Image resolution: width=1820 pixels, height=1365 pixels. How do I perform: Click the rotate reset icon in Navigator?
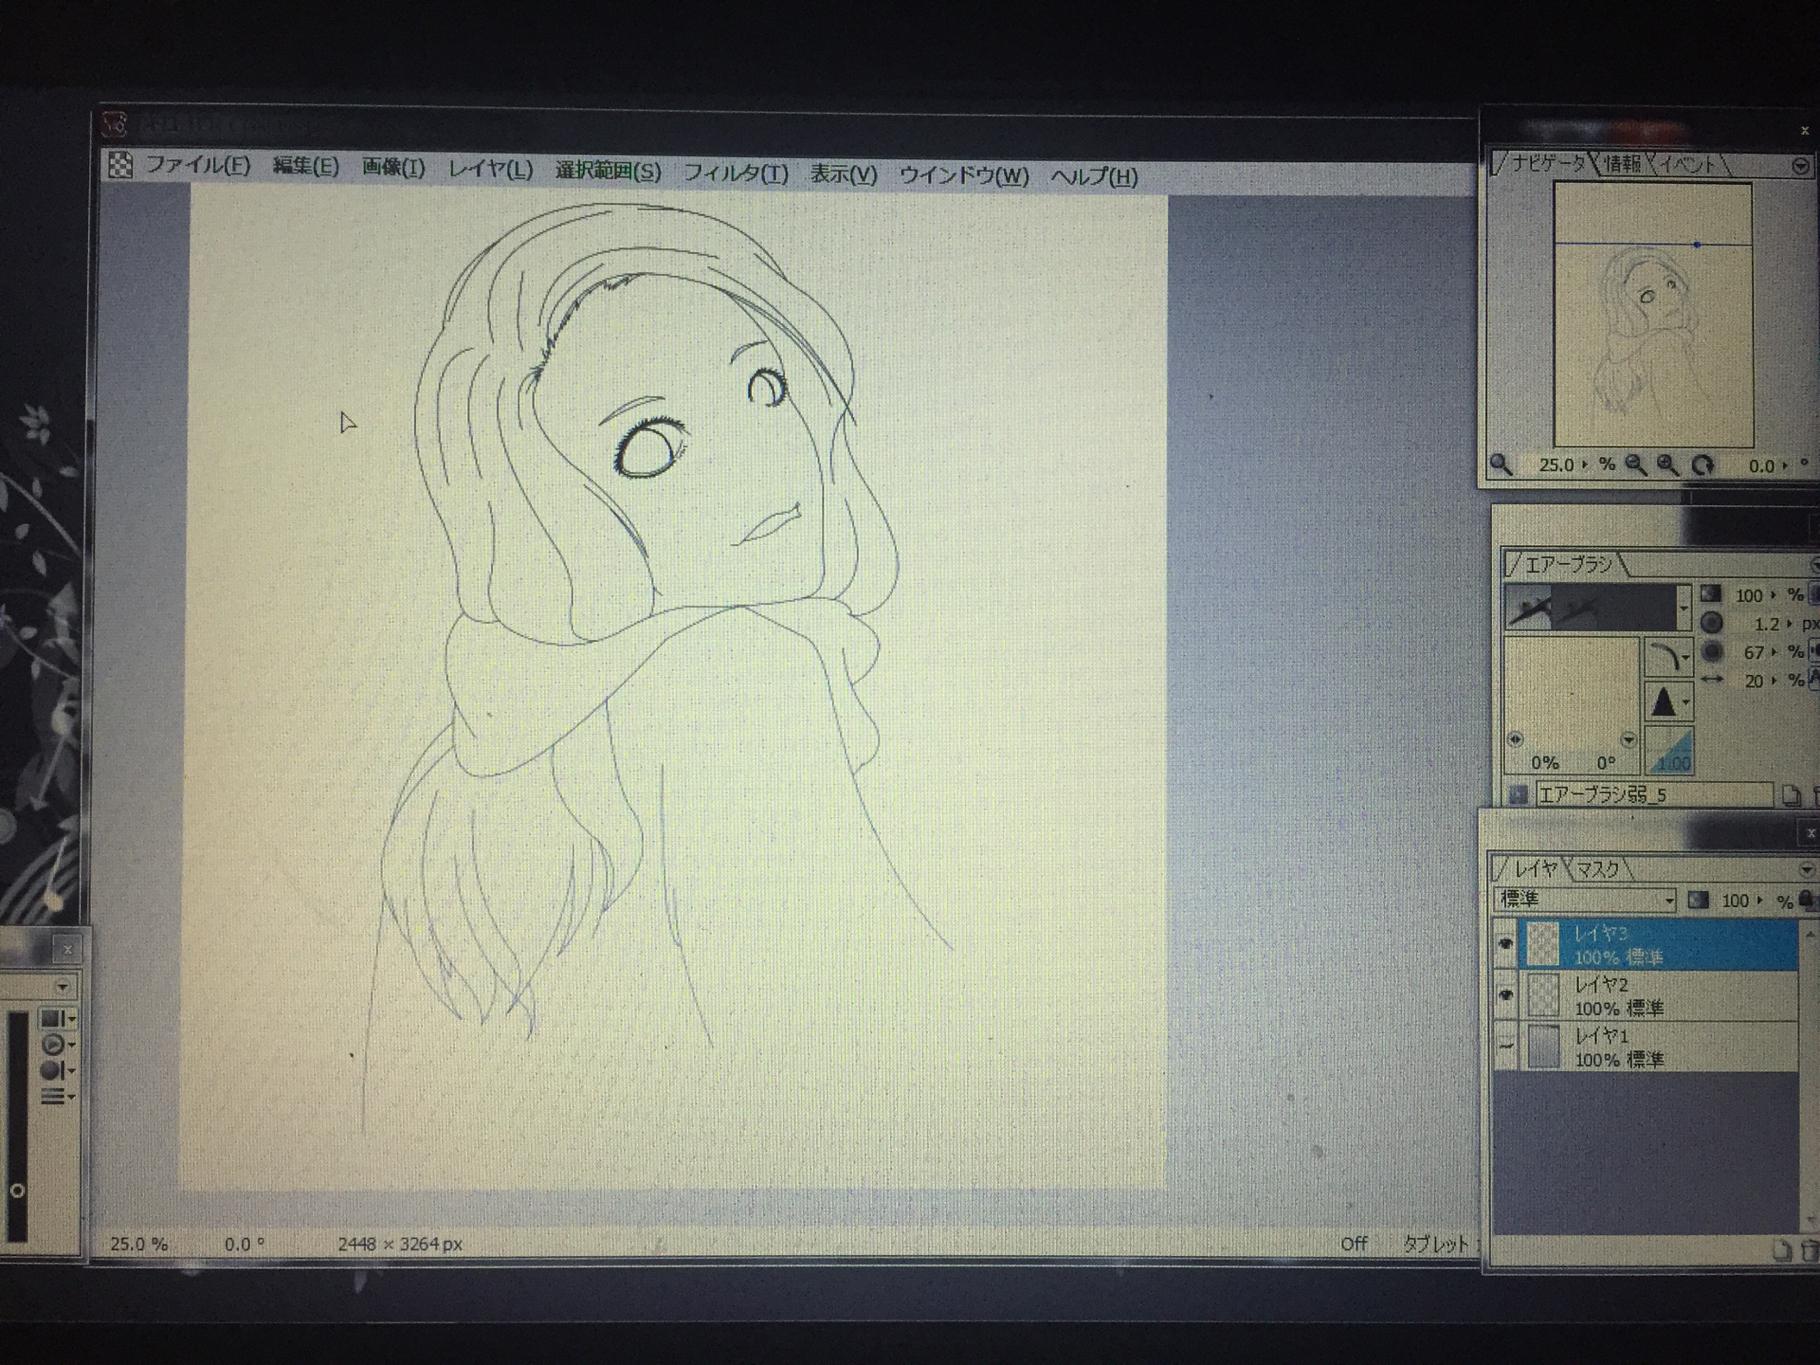[1702, 465]
